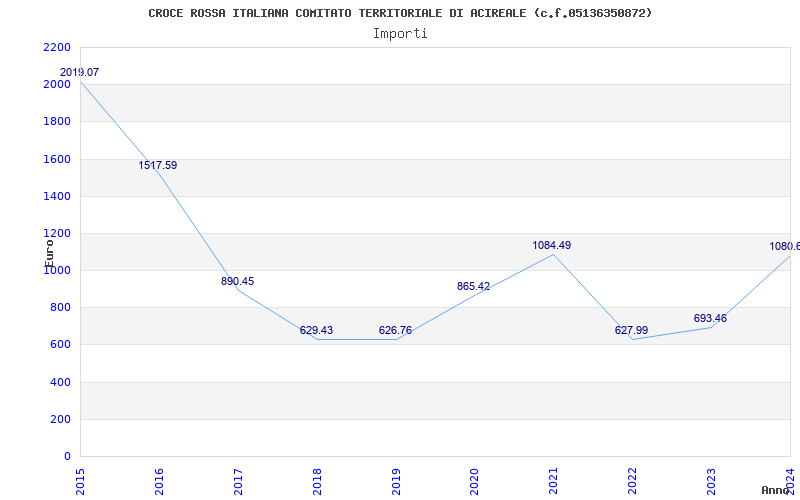
Task: Click the 400 y-axis tick label
Action: click(x=61, y=382)
